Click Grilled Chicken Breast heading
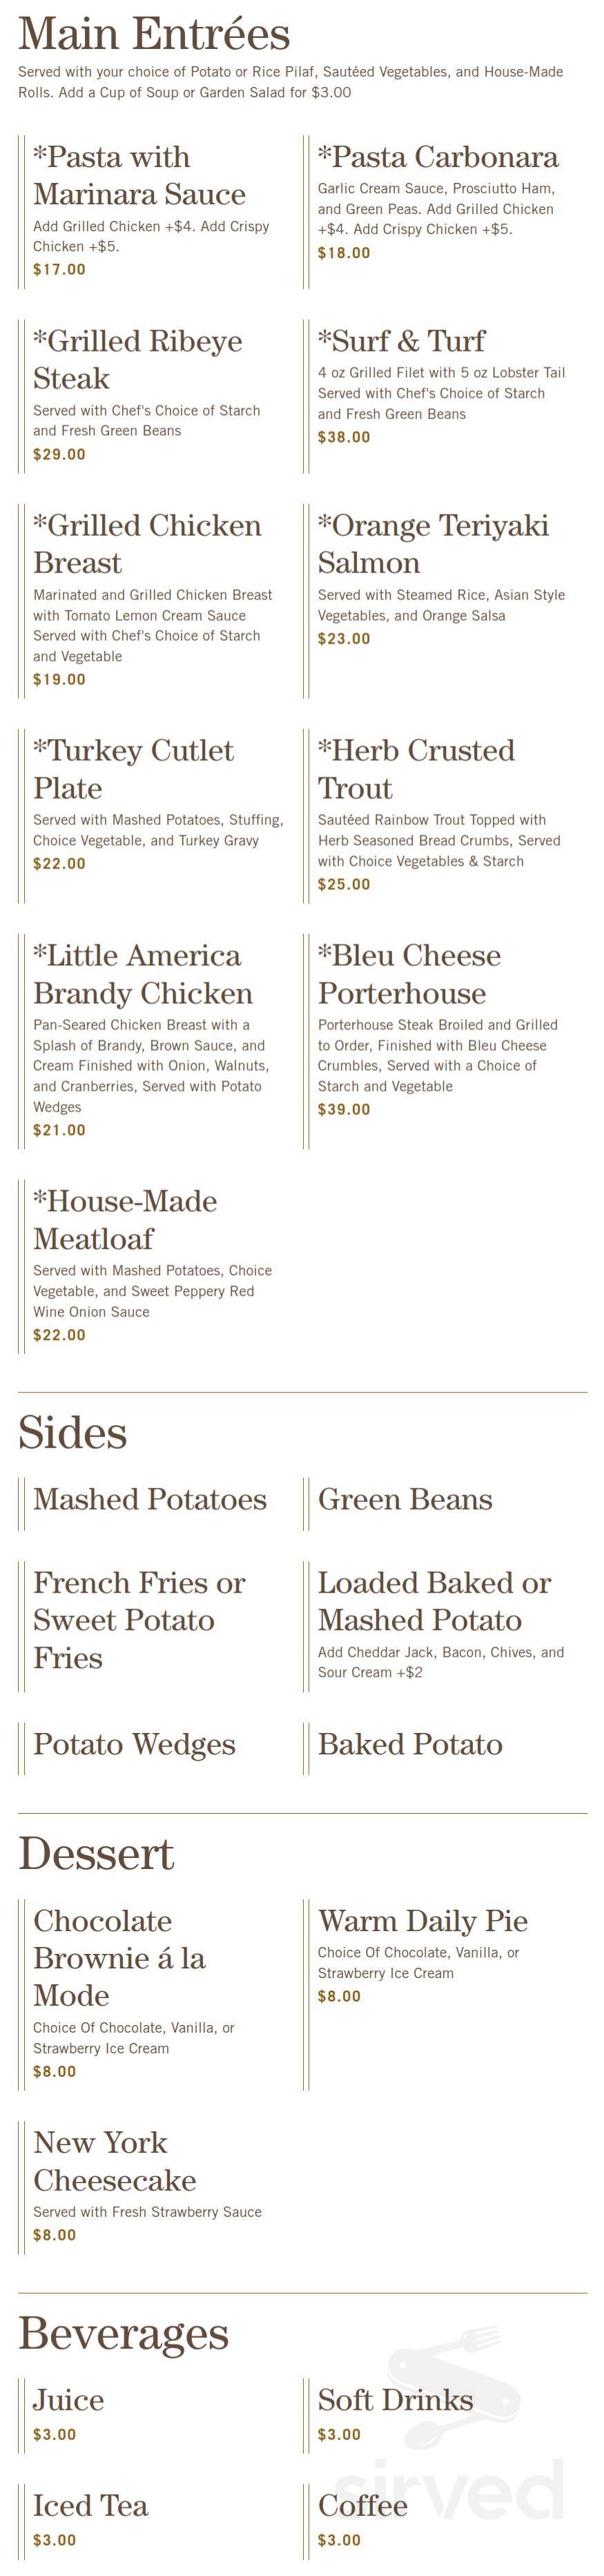 [x=147, y=544]
